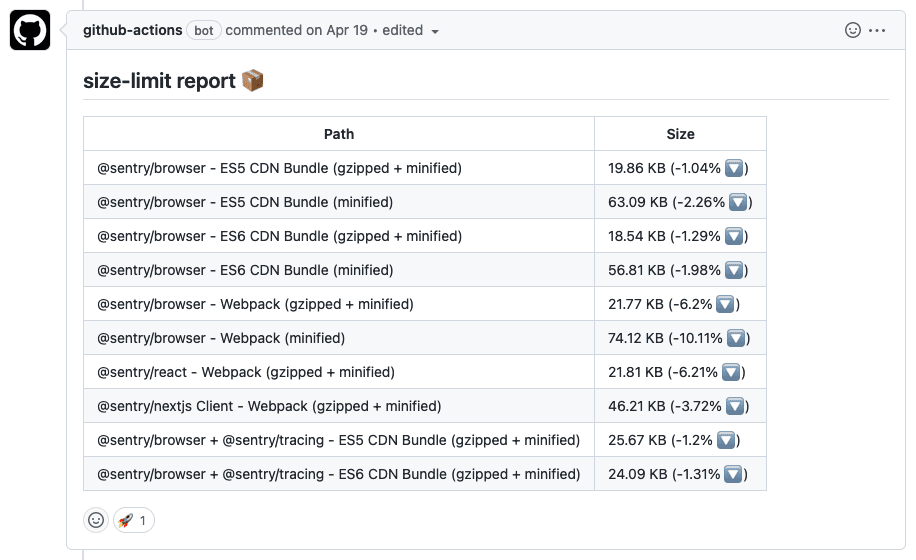Click the '24.09 KB (-1.31%' size value
This screenshot has width=916, height=560.
point(664,474)
